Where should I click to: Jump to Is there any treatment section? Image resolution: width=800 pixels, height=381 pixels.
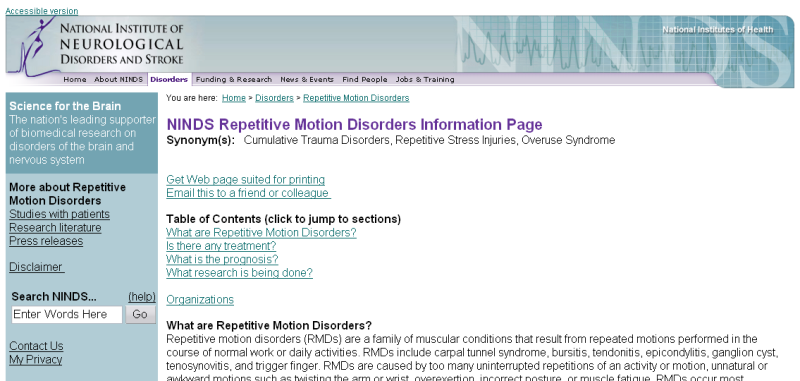pos(221,246)
